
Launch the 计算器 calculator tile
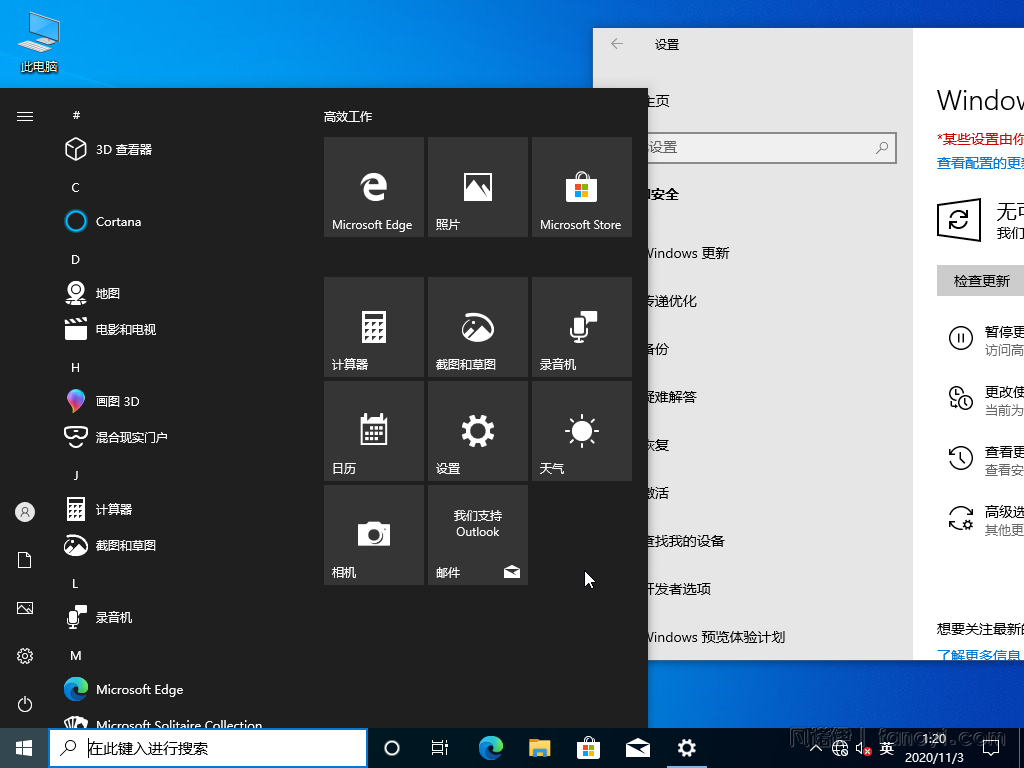click(374, 327)
